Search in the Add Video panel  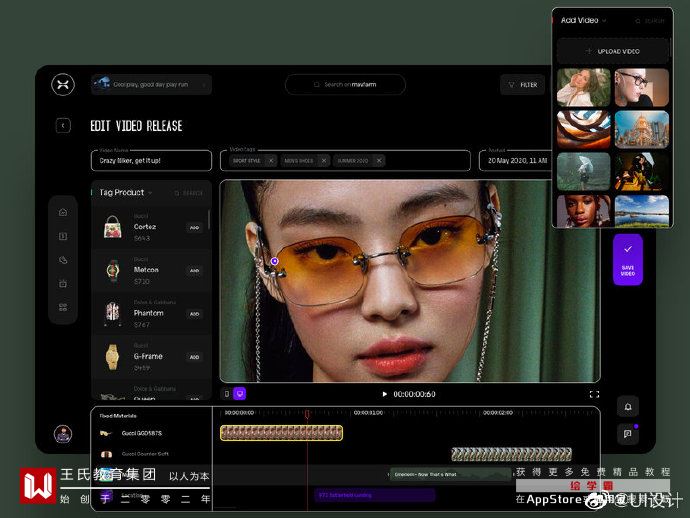click(x=650, y=21)
